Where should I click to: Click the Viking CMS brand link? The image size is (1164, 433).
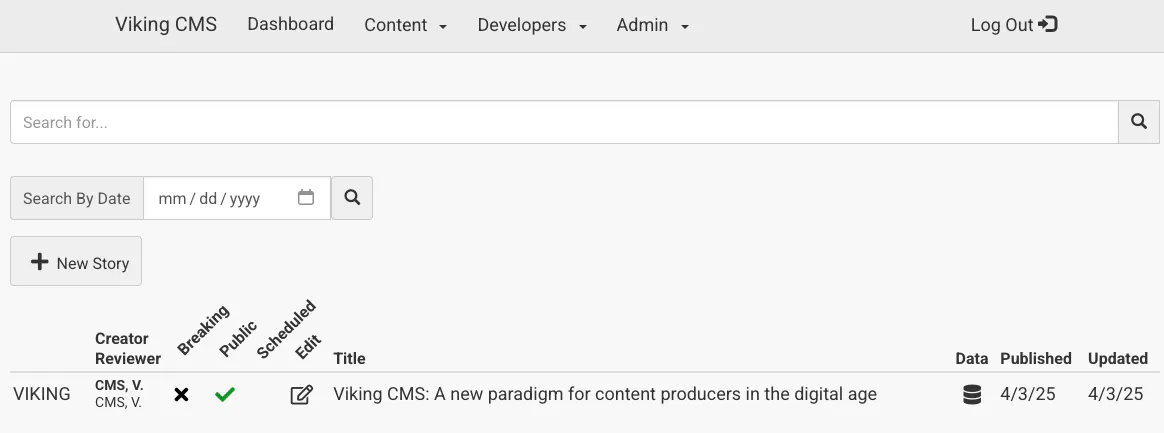point(166,24)
